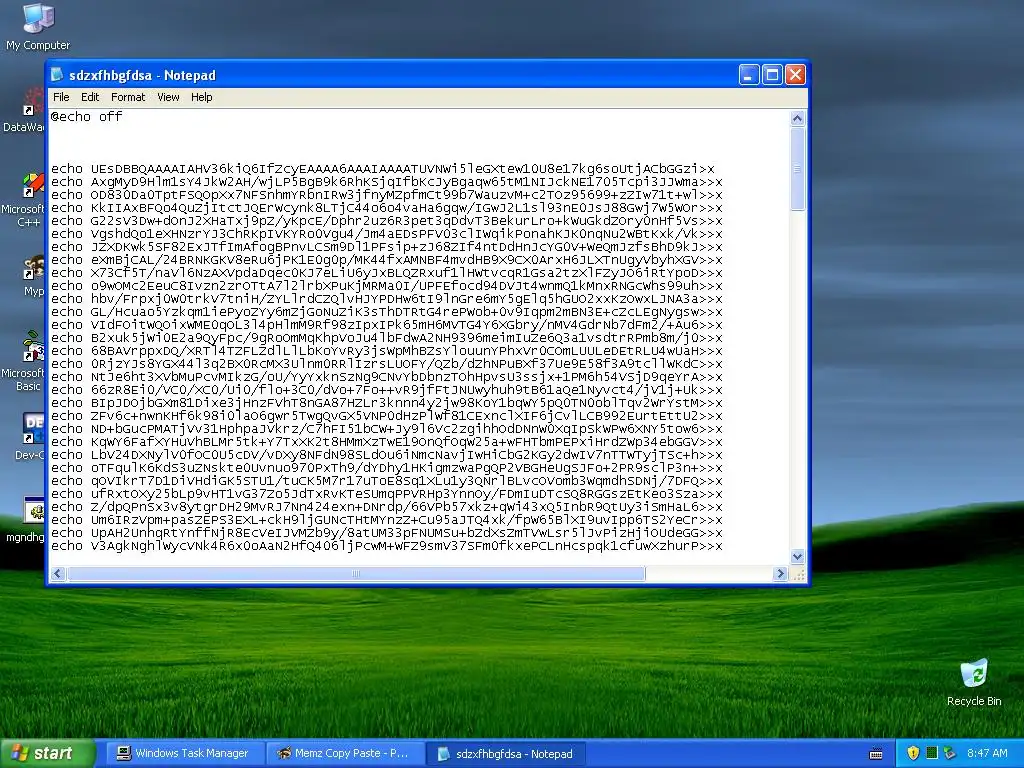Click the green tray icon in system tray
The height and width of the screenshot is (768, 1024).
pyautogui.click(x=932, y=753)
